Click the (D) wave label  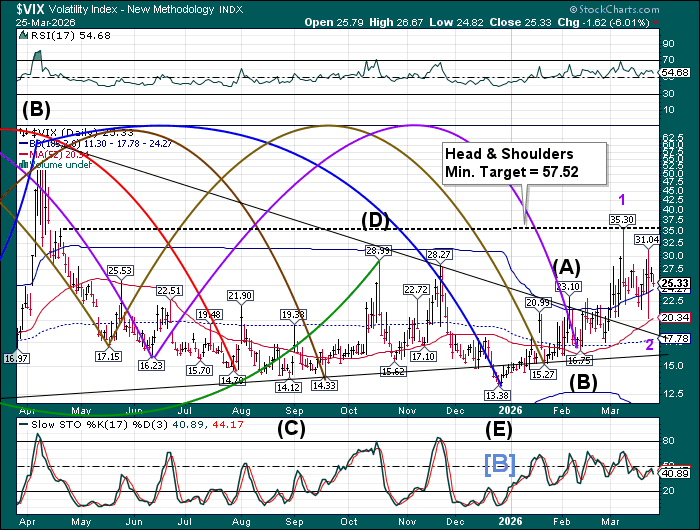coord(374,218)
